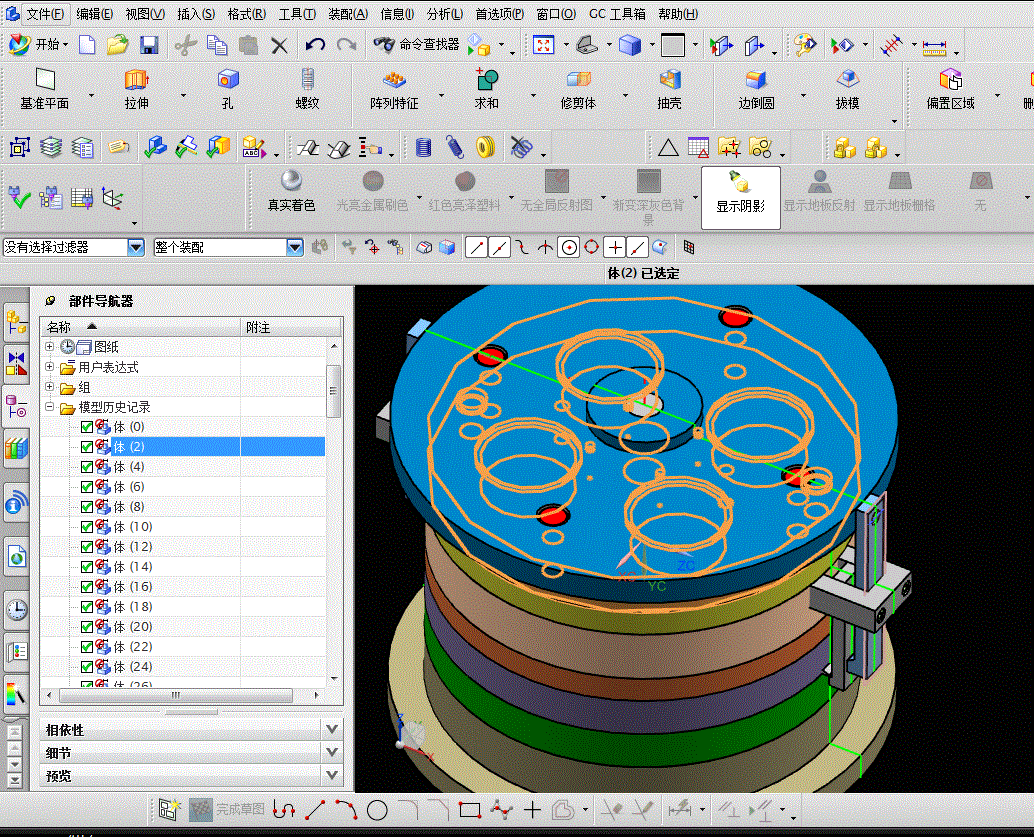Disable the 体 (20) checkbox
This screenshot has height=837, width=1034.
point(87,627)
